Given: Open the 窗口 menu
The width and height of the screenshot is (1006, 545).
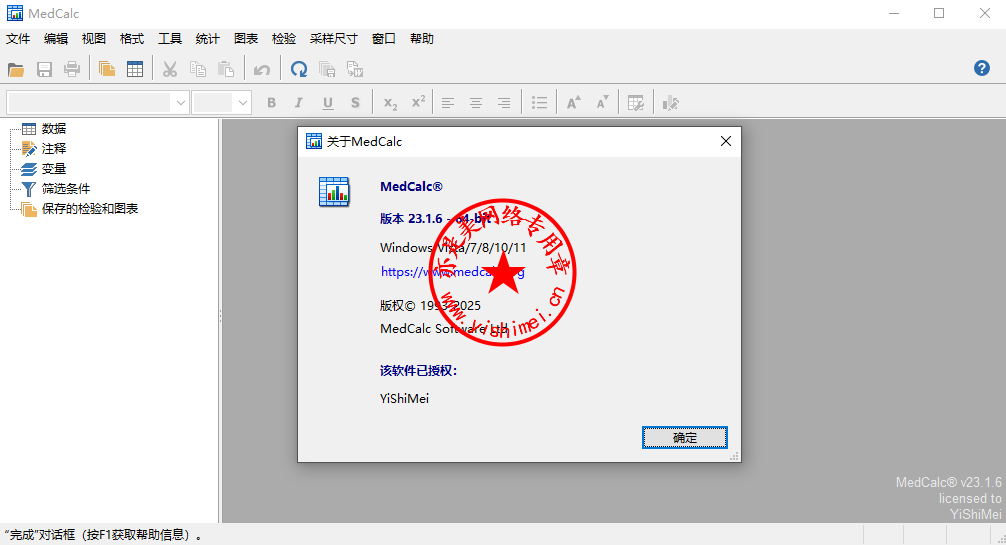Looking at the screenshot, I should (384, 39).
